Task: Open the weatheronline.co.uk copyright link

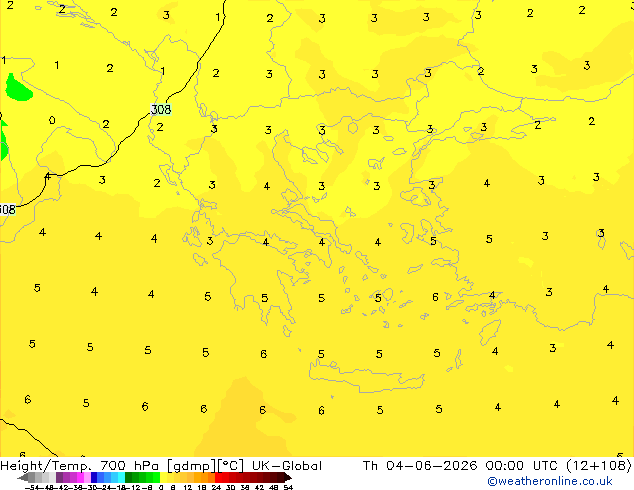Action: pos(550,481)
